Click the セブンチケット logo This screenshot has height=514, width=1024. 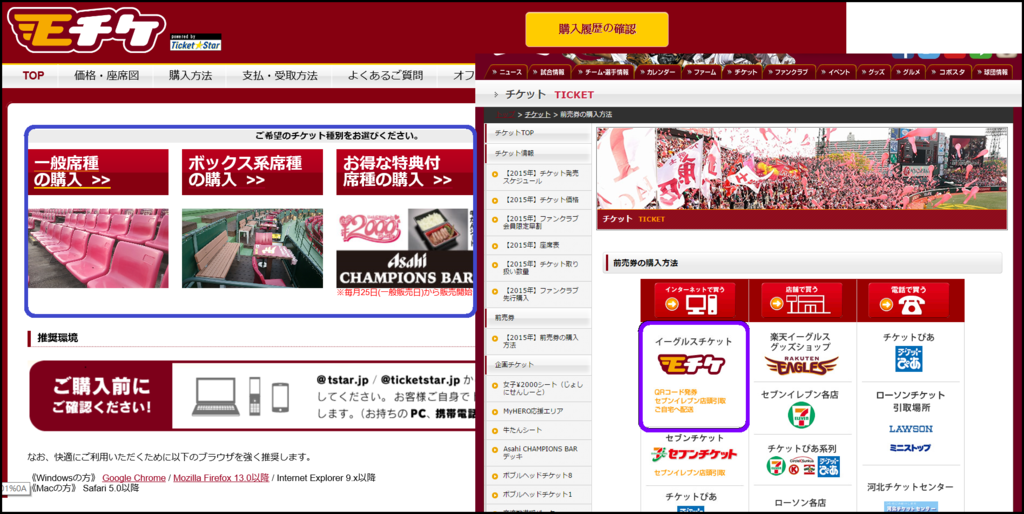coord(694,454)
